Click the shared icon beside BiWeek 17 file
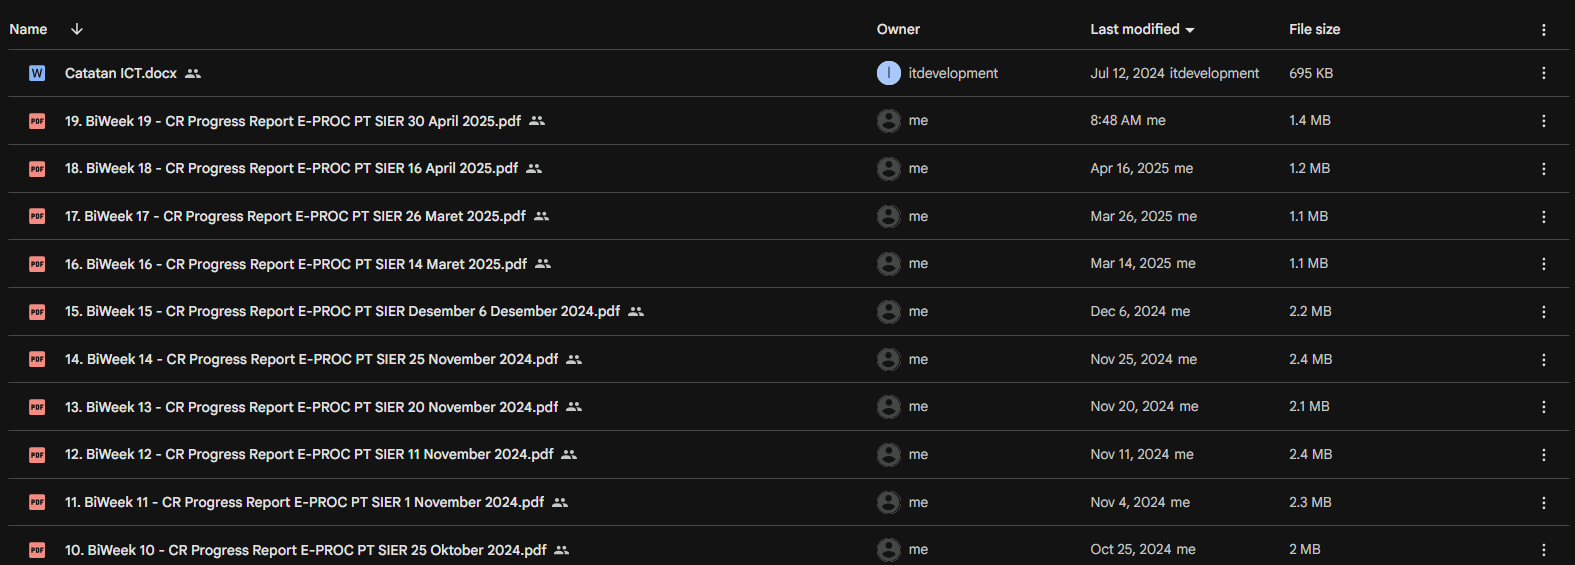1575x565 pixels. pos(542,216)
